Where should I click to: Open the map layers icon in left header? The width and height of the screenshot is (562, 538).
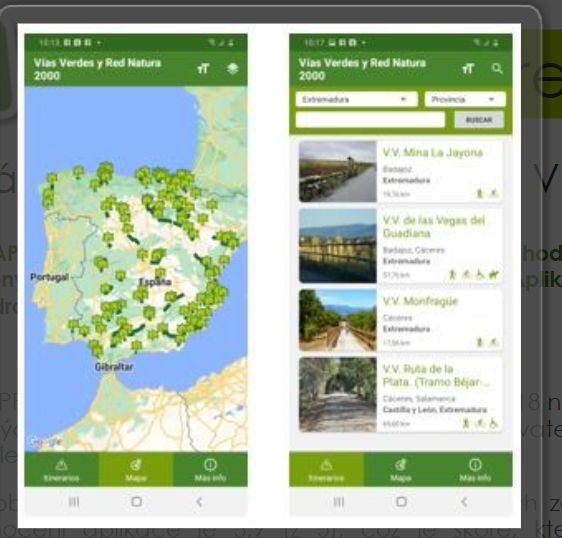tap(233, 68)
